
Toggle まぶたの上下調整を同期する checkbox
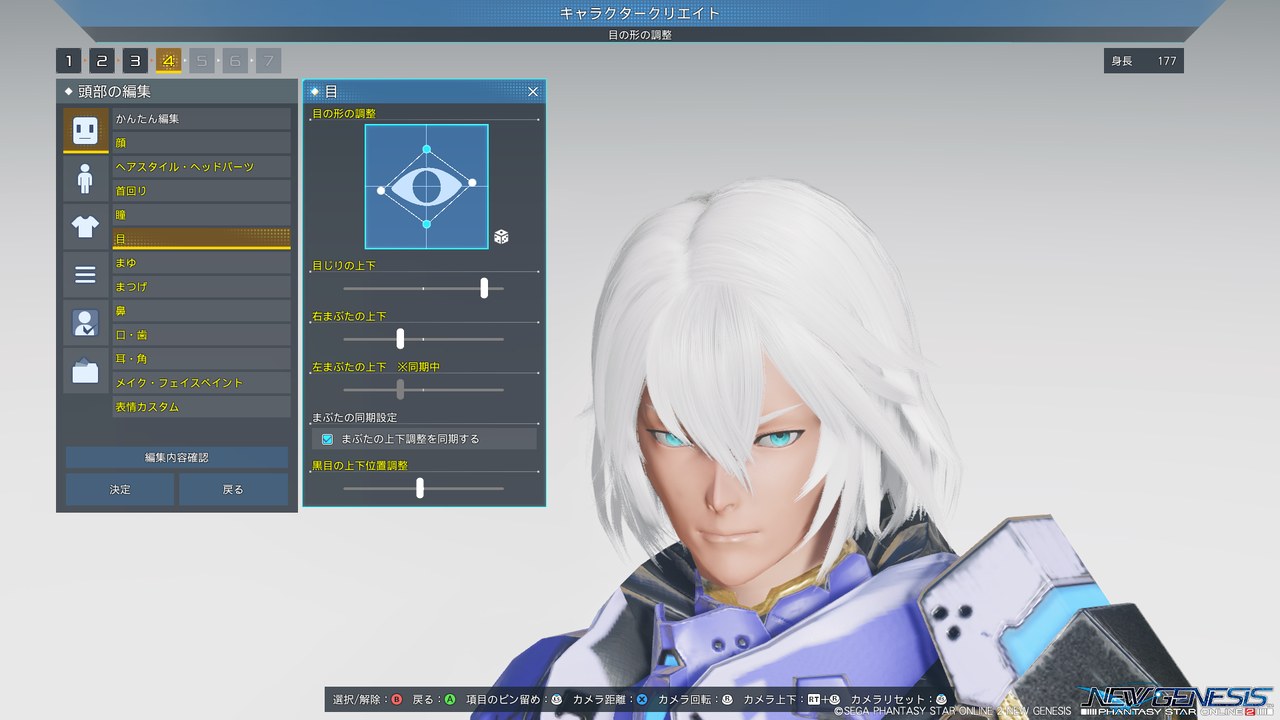coord(327,439)
